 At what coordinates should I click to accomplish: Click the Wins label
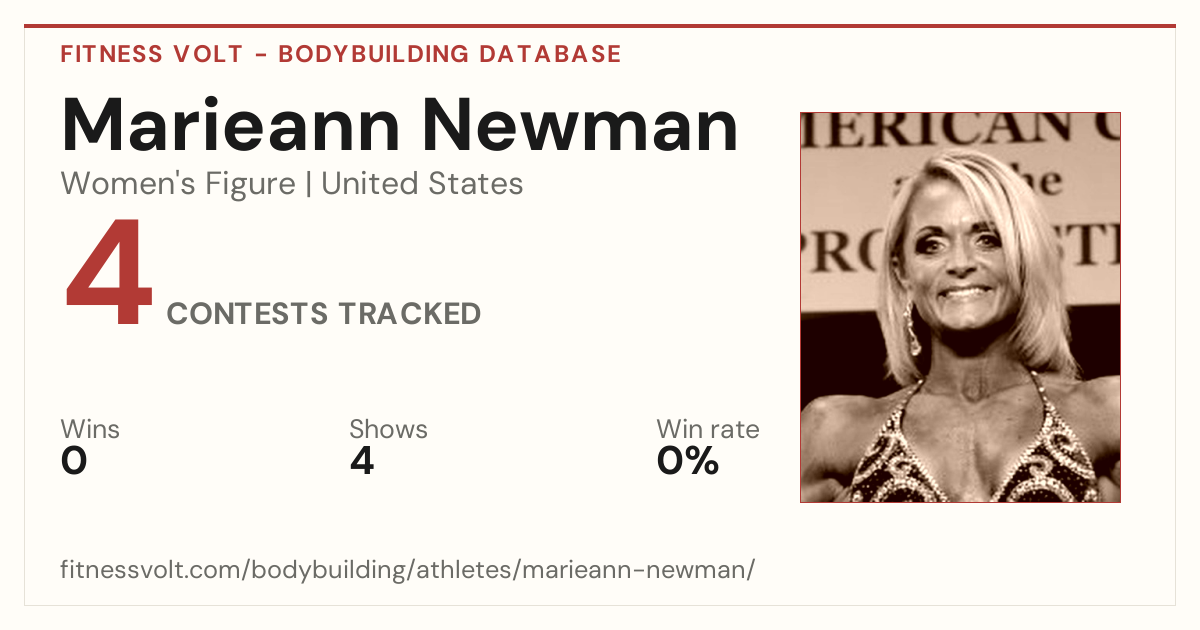pos(90,430)
